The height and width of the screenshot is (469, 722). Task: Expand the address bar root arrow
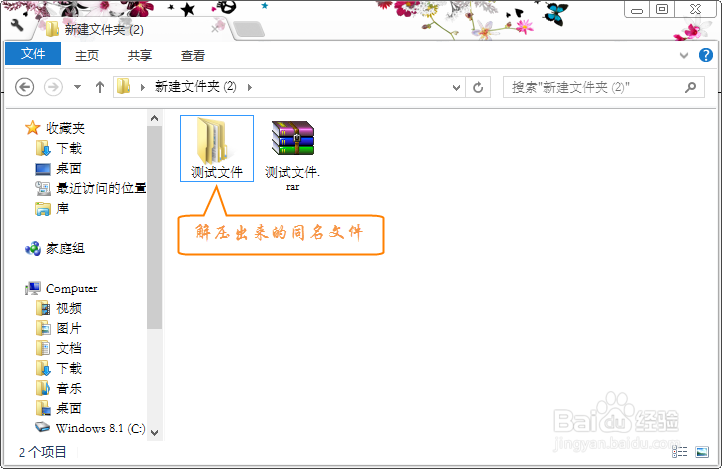[143, 87]
